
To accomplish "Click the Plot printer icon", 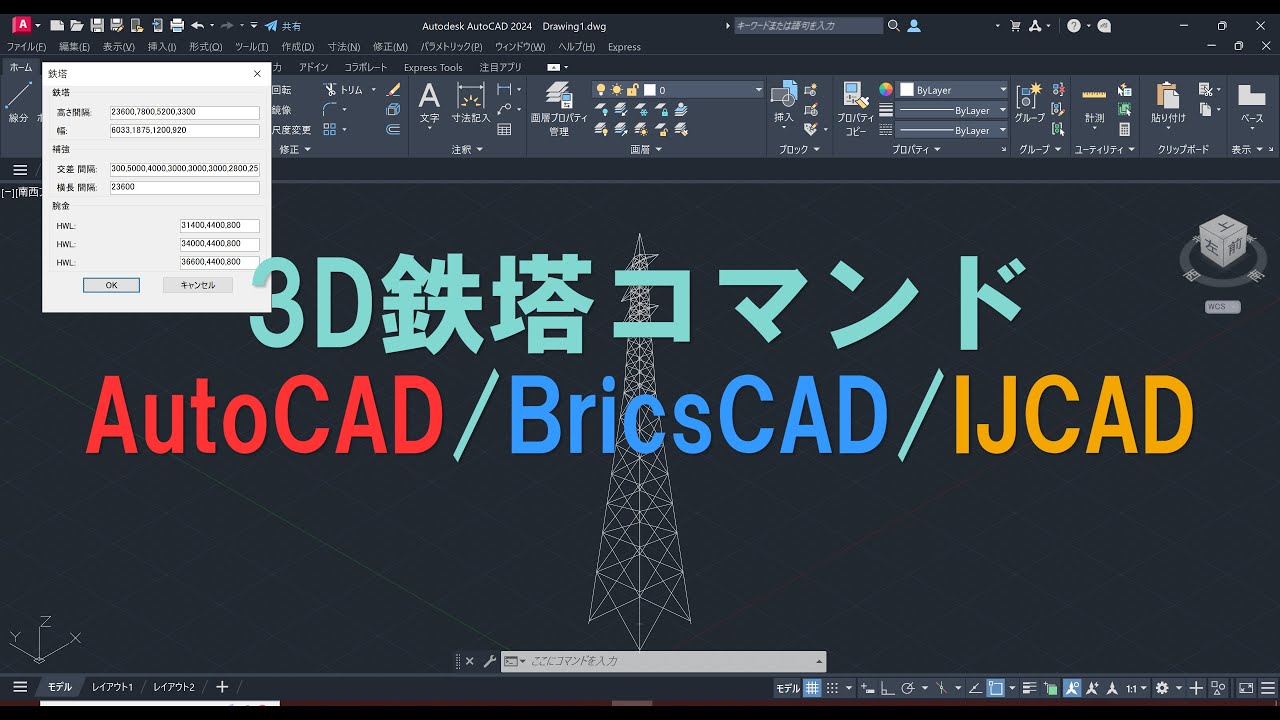I will 177,26.
